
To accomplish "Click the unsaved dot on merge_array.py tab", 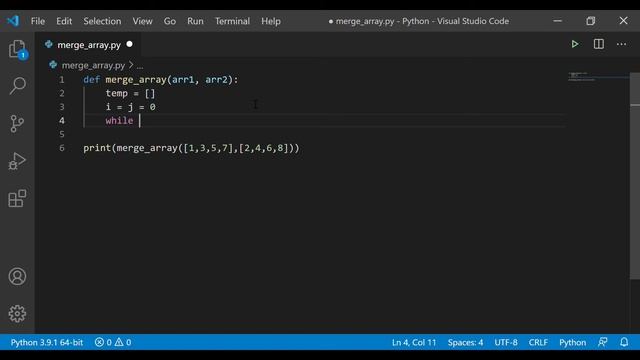I will 129,44.
